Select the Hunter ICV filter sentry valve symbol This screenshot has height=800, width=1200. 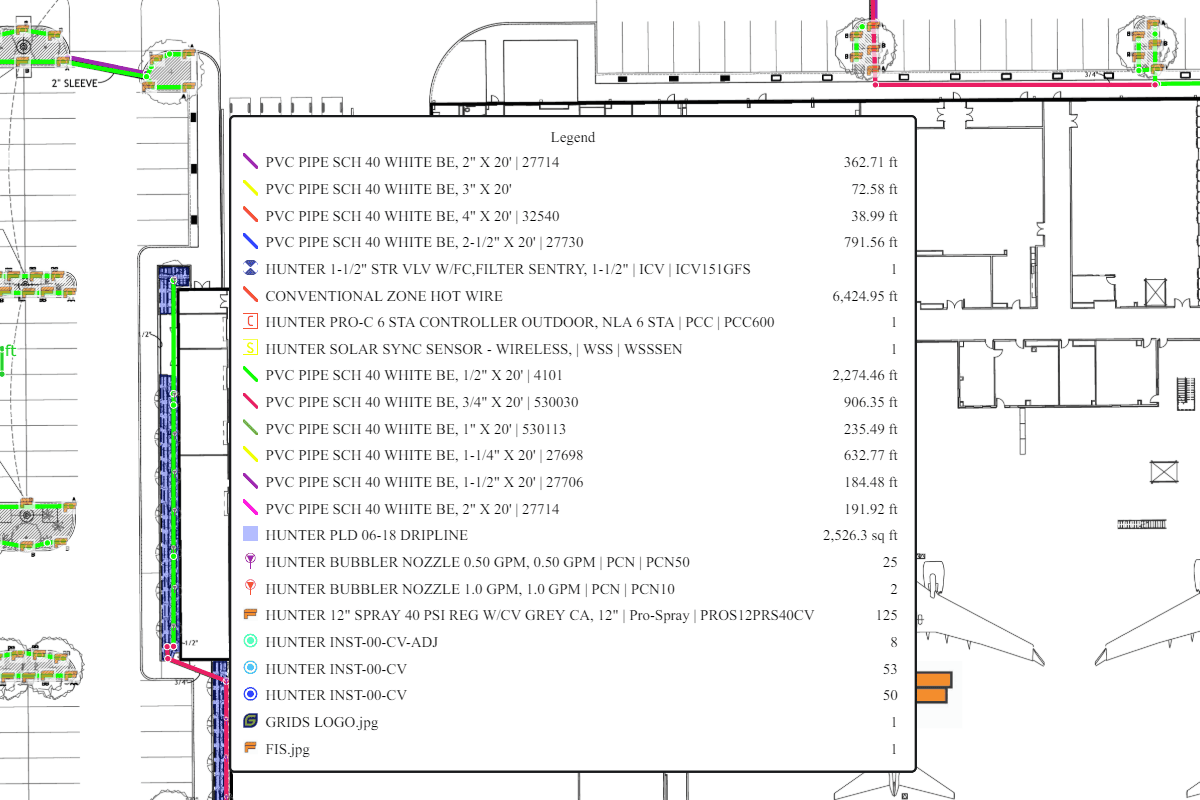250,268
